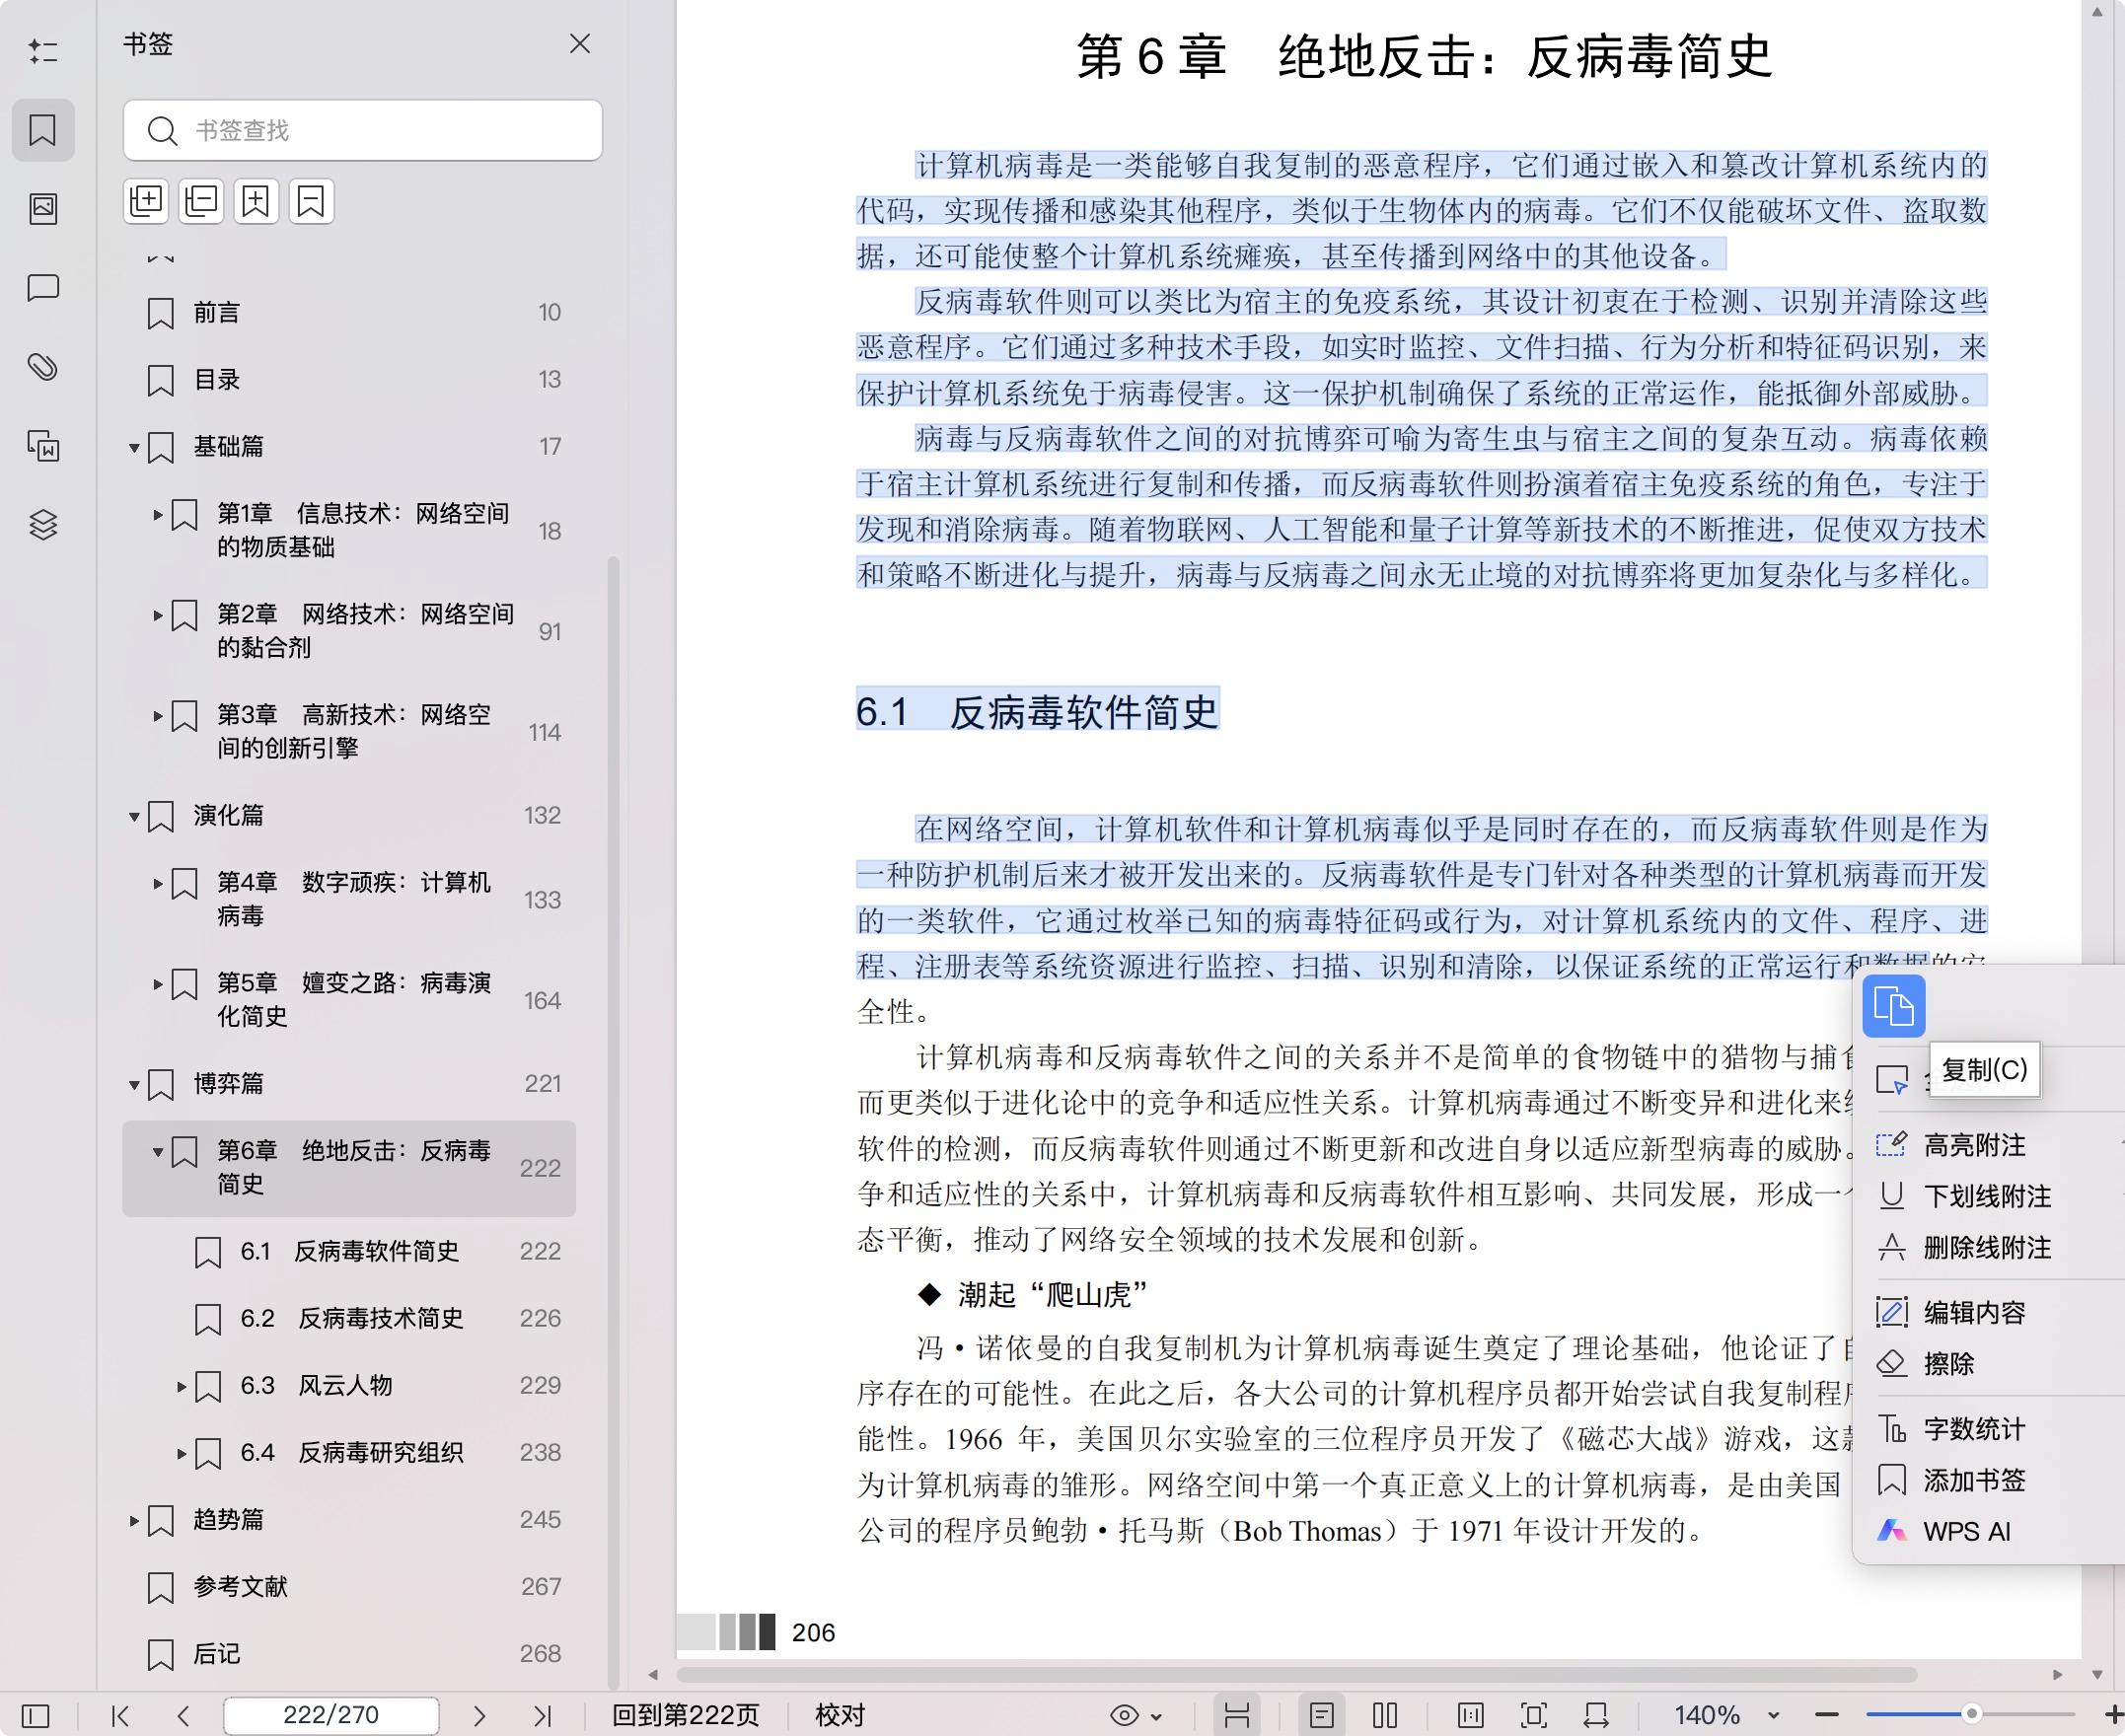Collapse the 基础篇 bookmark group
Viewport: 2125px width, 1736px height.
[134, 447]
